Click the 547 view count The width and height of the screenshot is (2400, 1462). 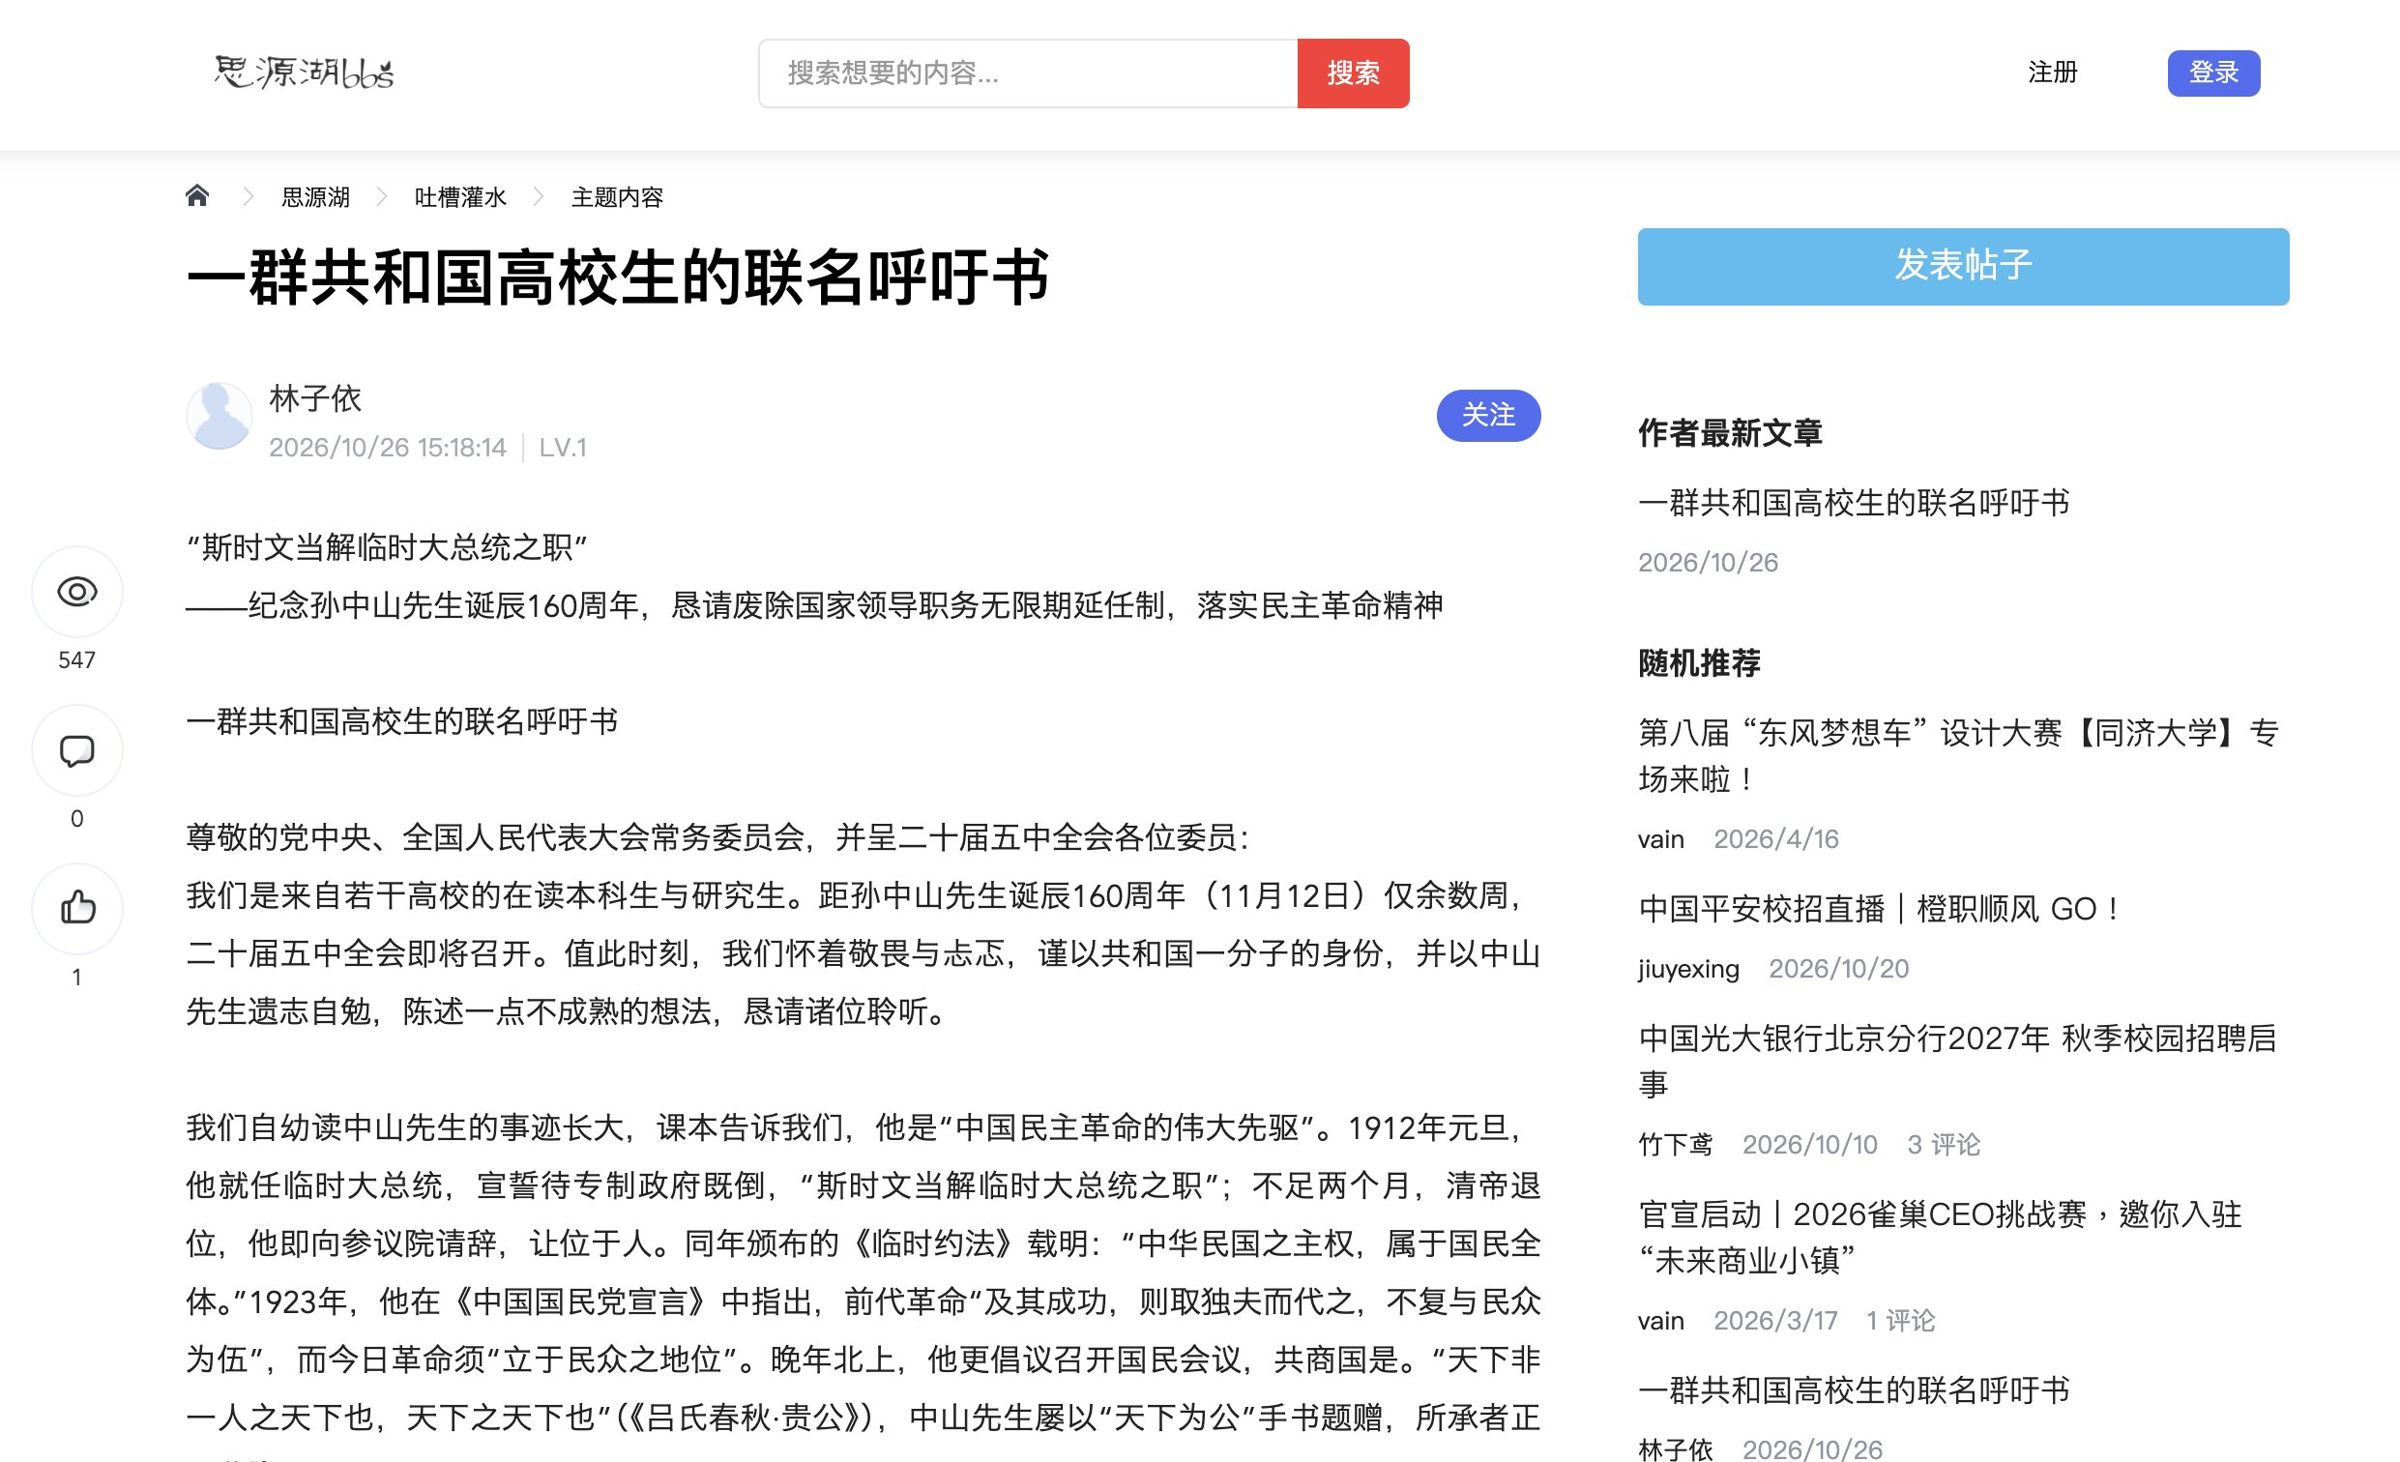pyautogui.click(x=77, y=660)
